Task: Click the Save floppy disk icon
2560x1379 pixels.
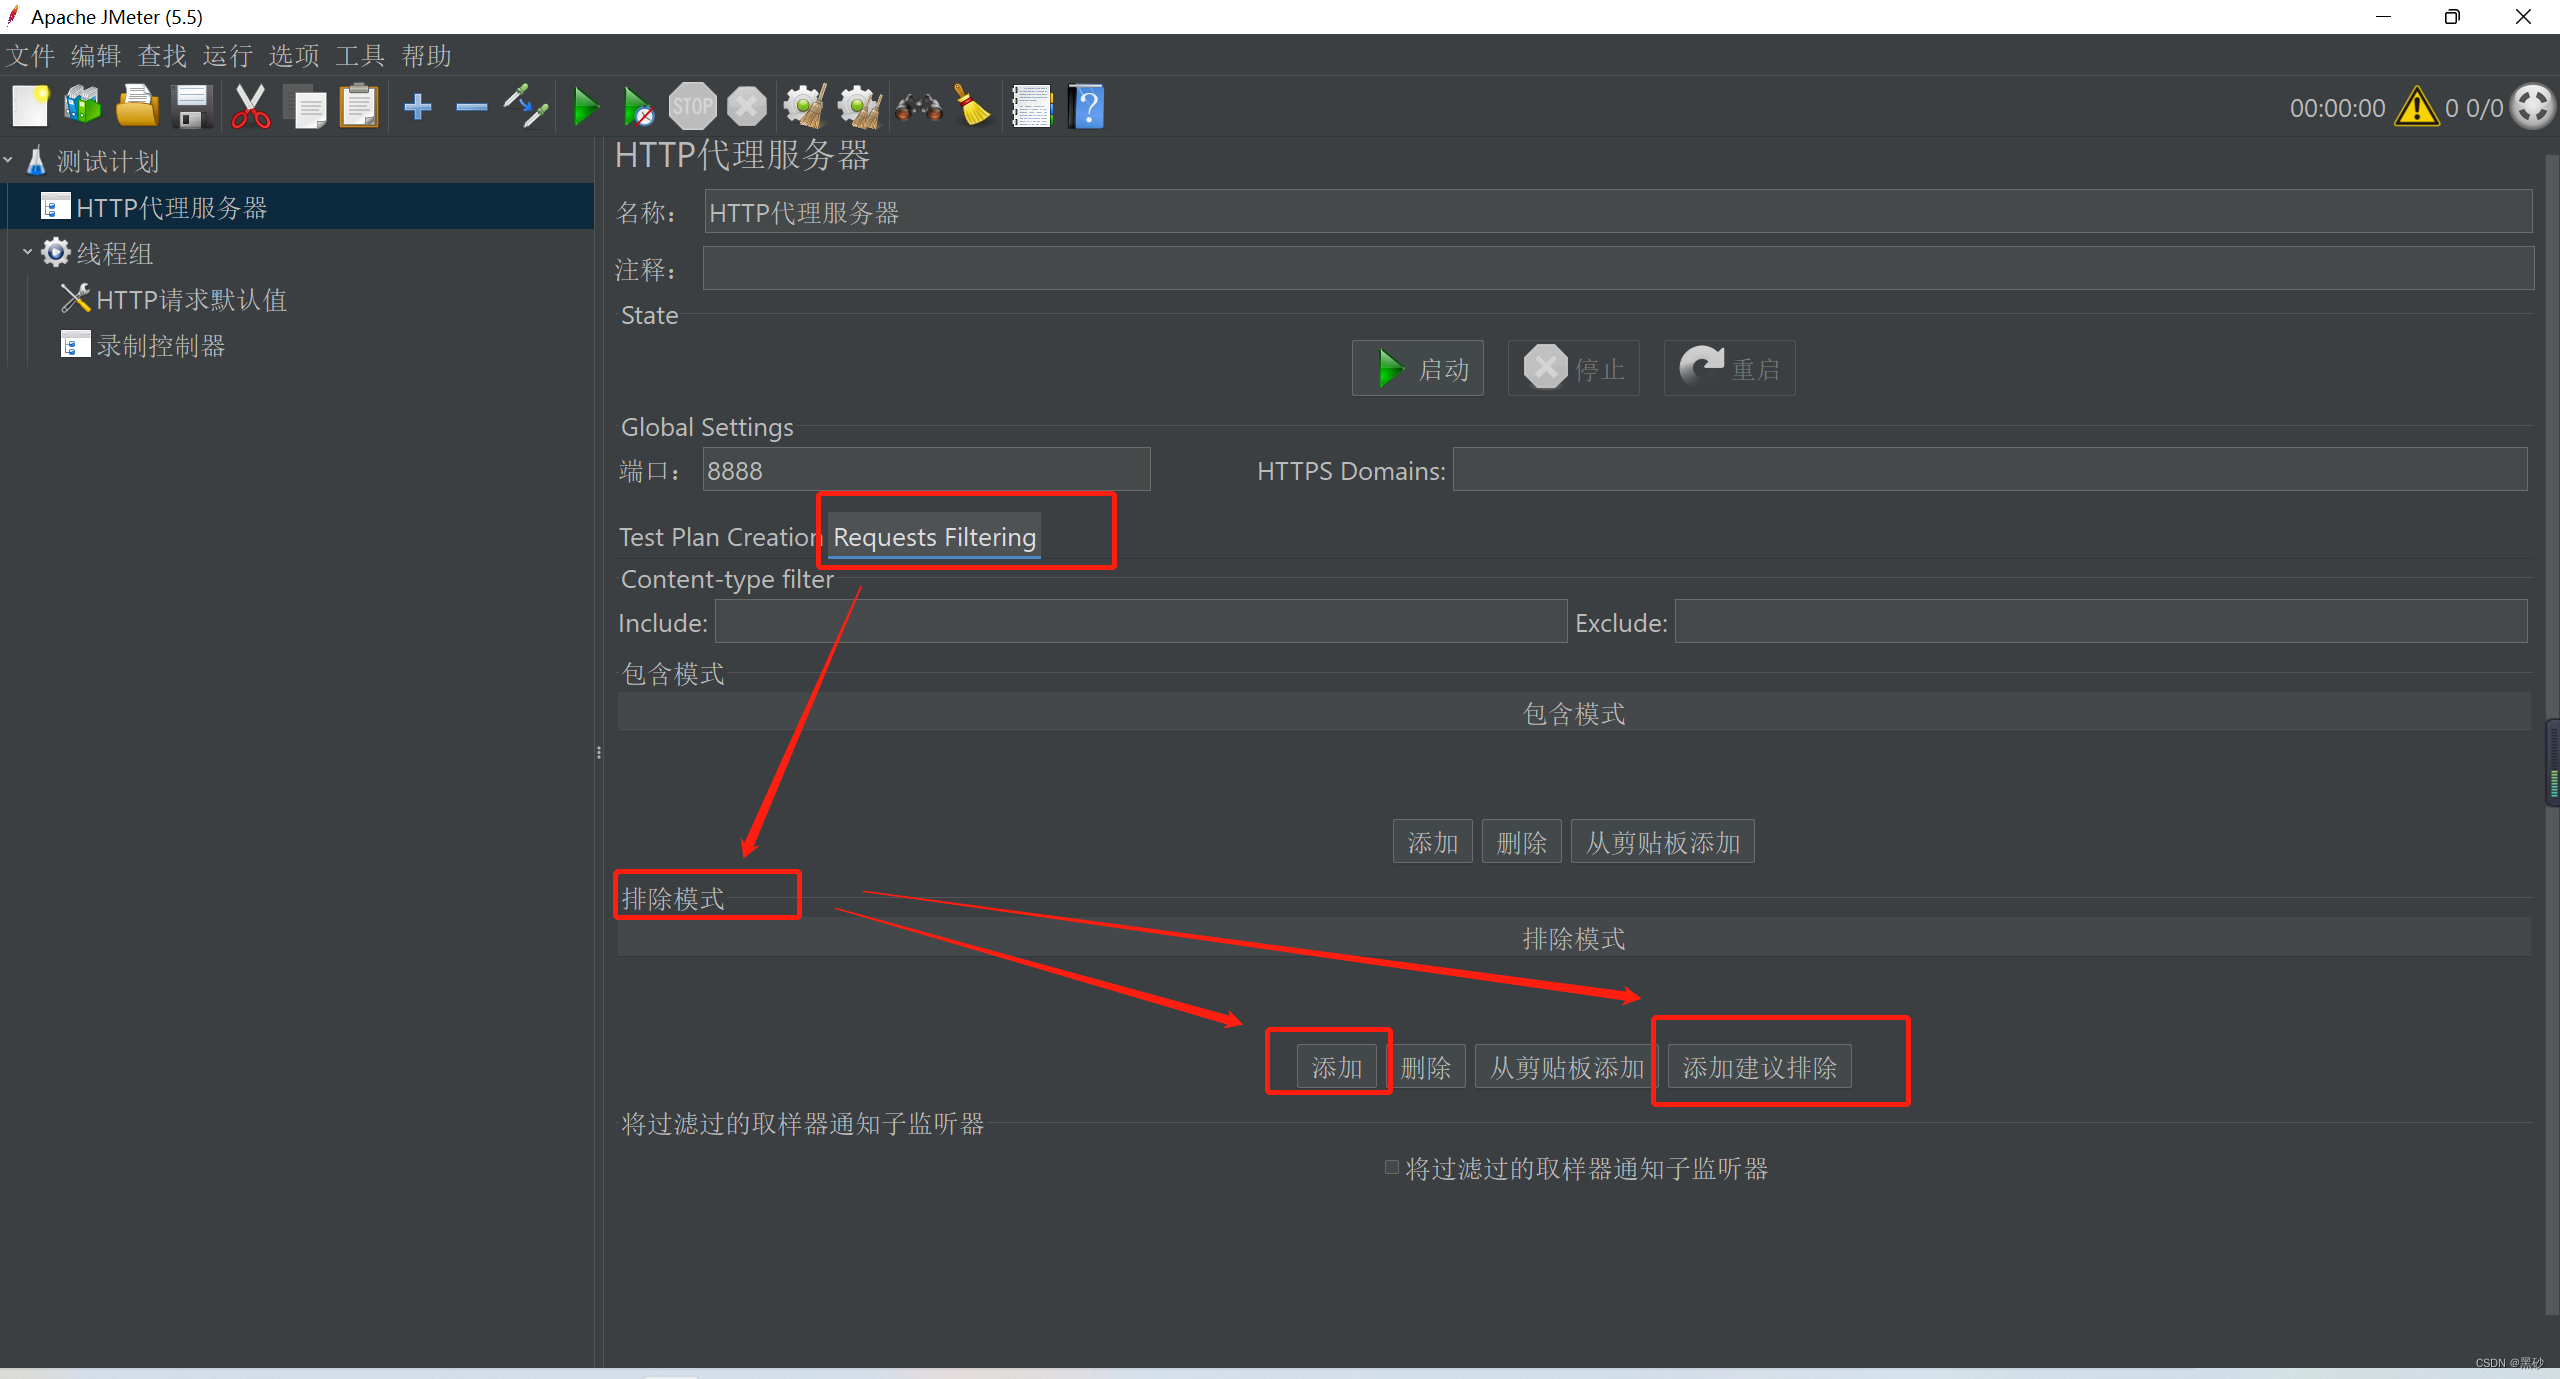Action: pyautogui.click(x=192, y=106)
